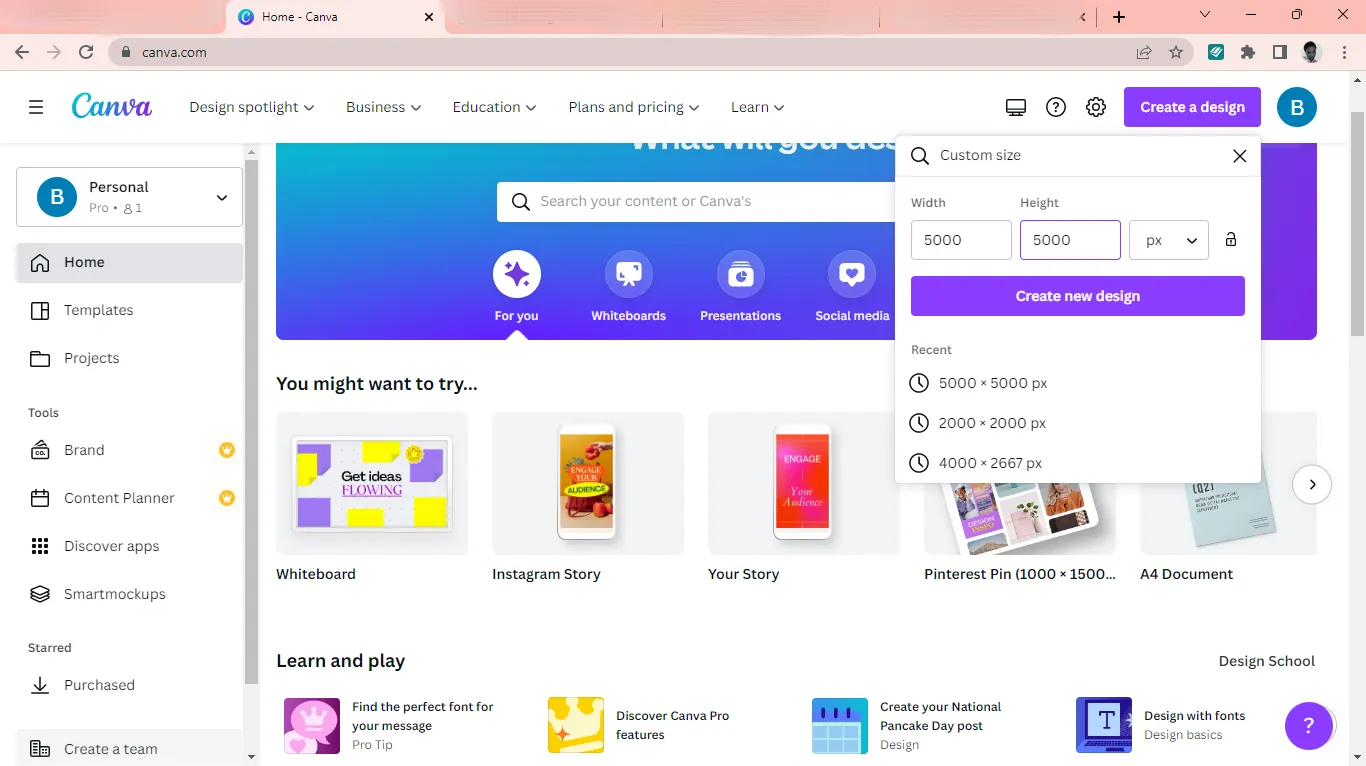Share this page from the address bar
The image size is (1366, 766).
(1144, 52)
